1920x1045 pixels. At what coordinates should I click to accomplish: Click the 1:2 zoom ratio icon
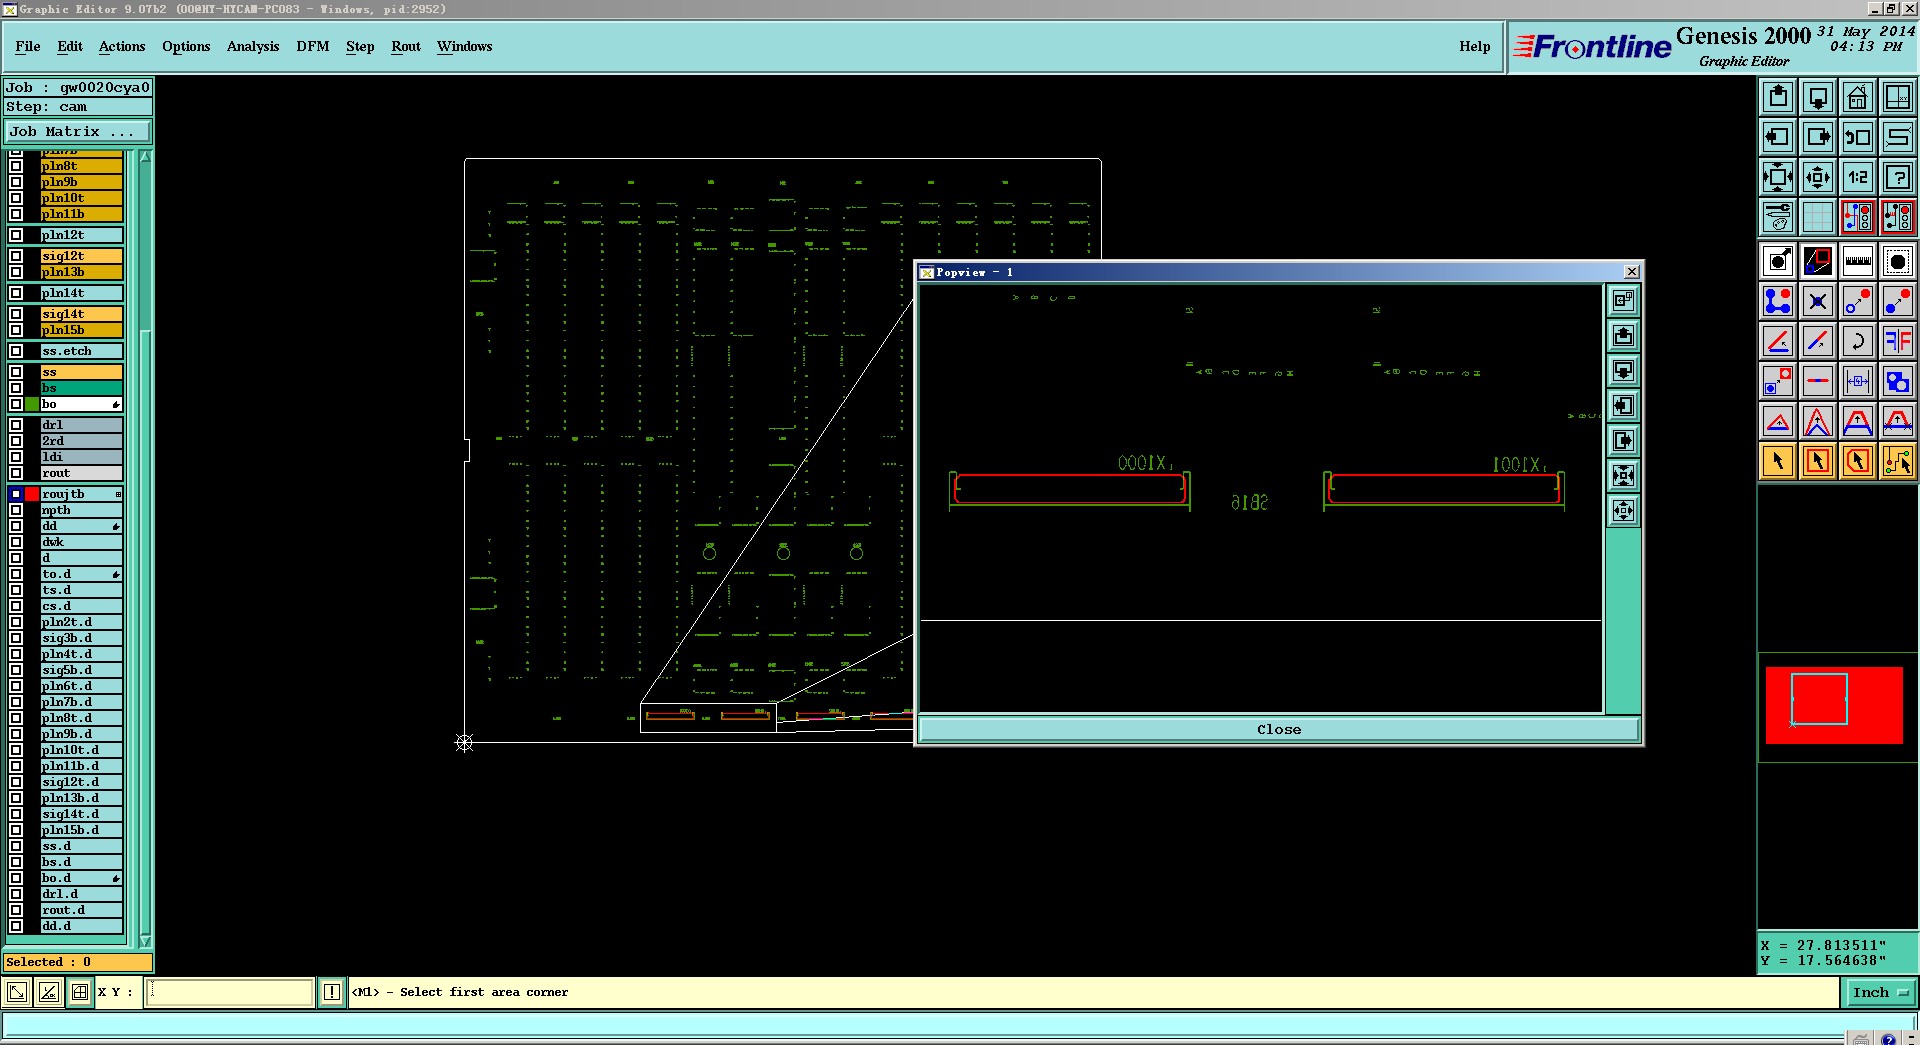click(1858, 177)
